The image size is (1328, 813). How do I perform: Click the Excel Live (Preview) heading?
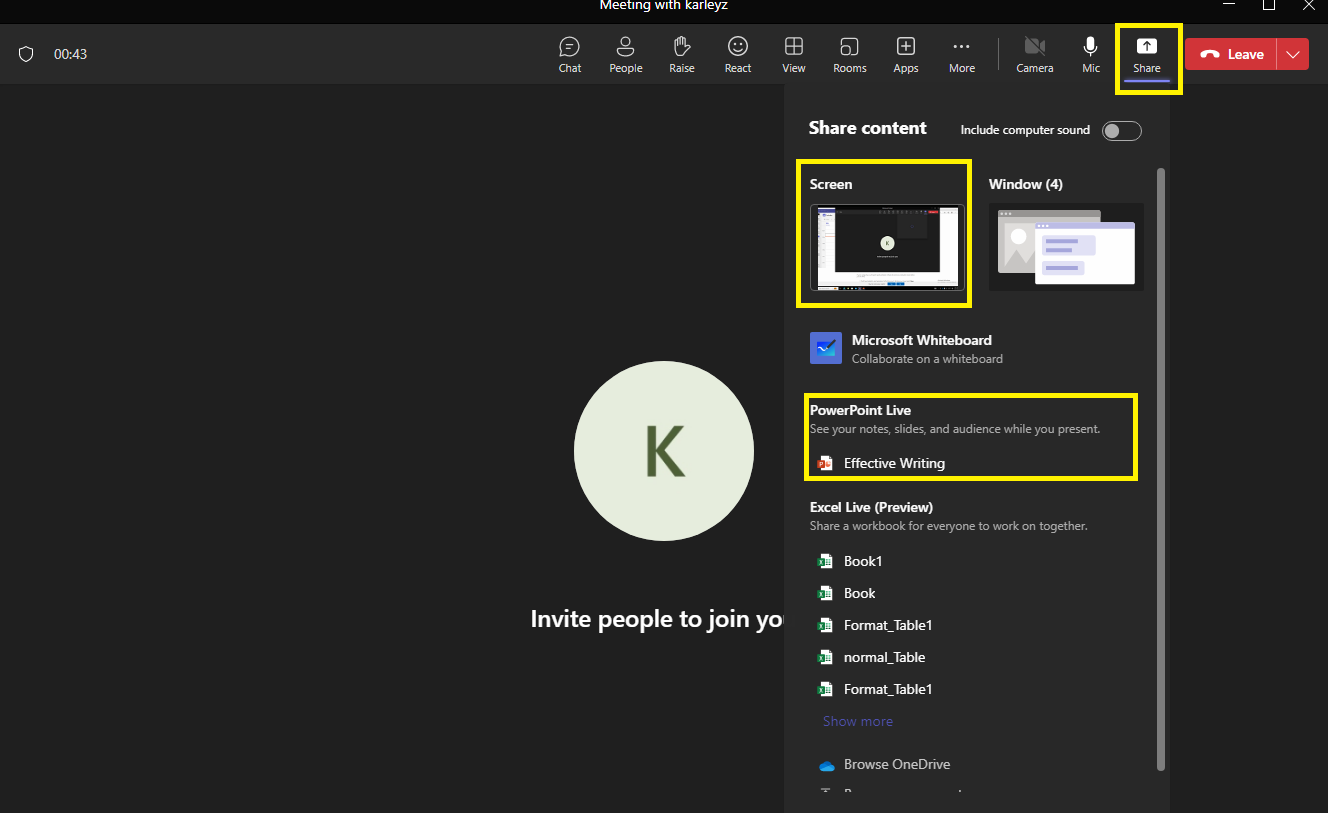coord(871,507)
